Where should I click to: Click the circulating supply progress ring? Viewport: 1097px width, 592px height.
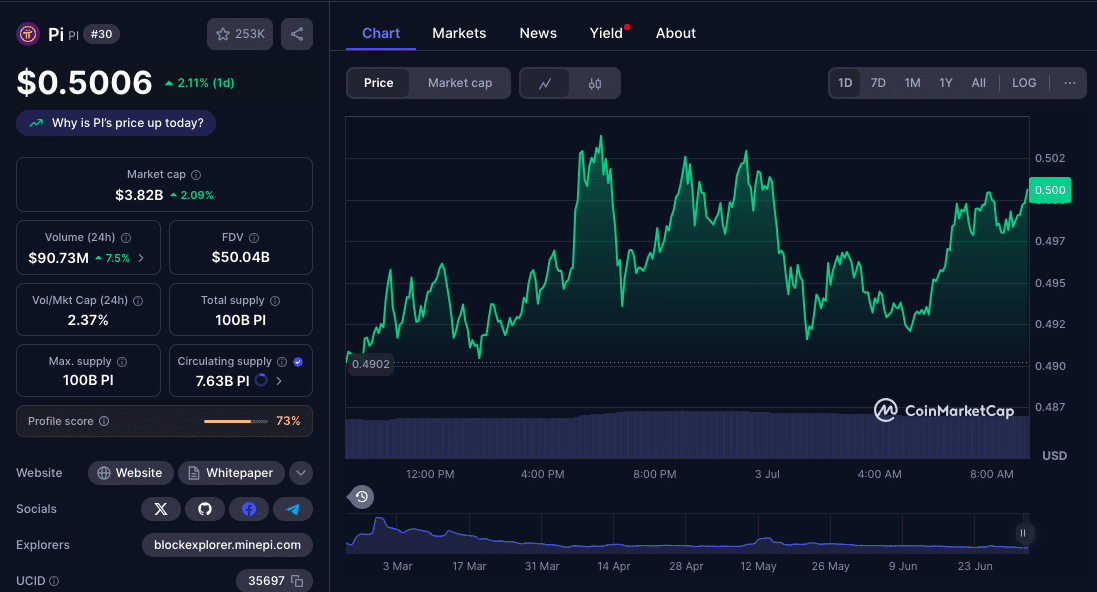261,381
